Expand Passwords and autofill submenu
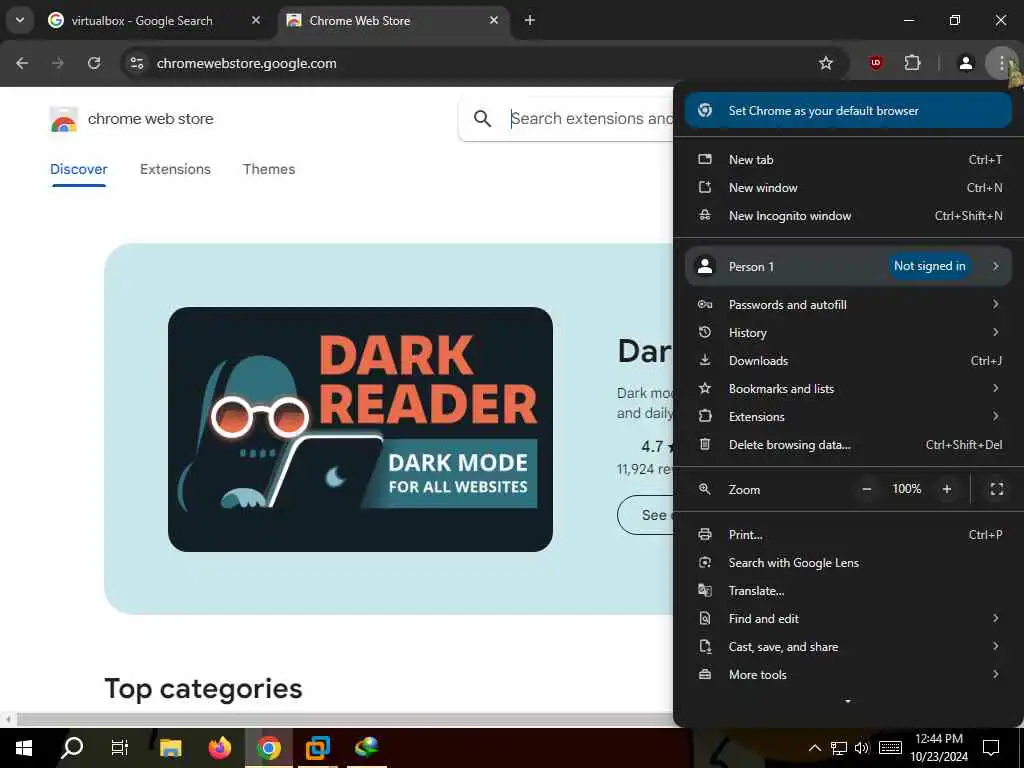Viewport: 1024px width, 768px height. tap(848, 304)
